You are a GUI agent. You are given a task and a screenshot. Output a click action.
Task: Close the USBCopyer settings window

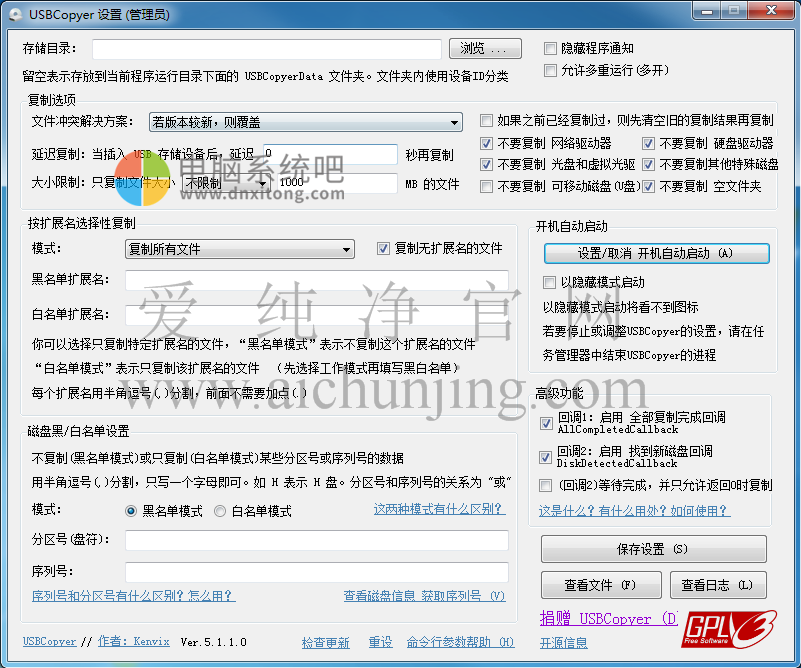coord(771,10)
